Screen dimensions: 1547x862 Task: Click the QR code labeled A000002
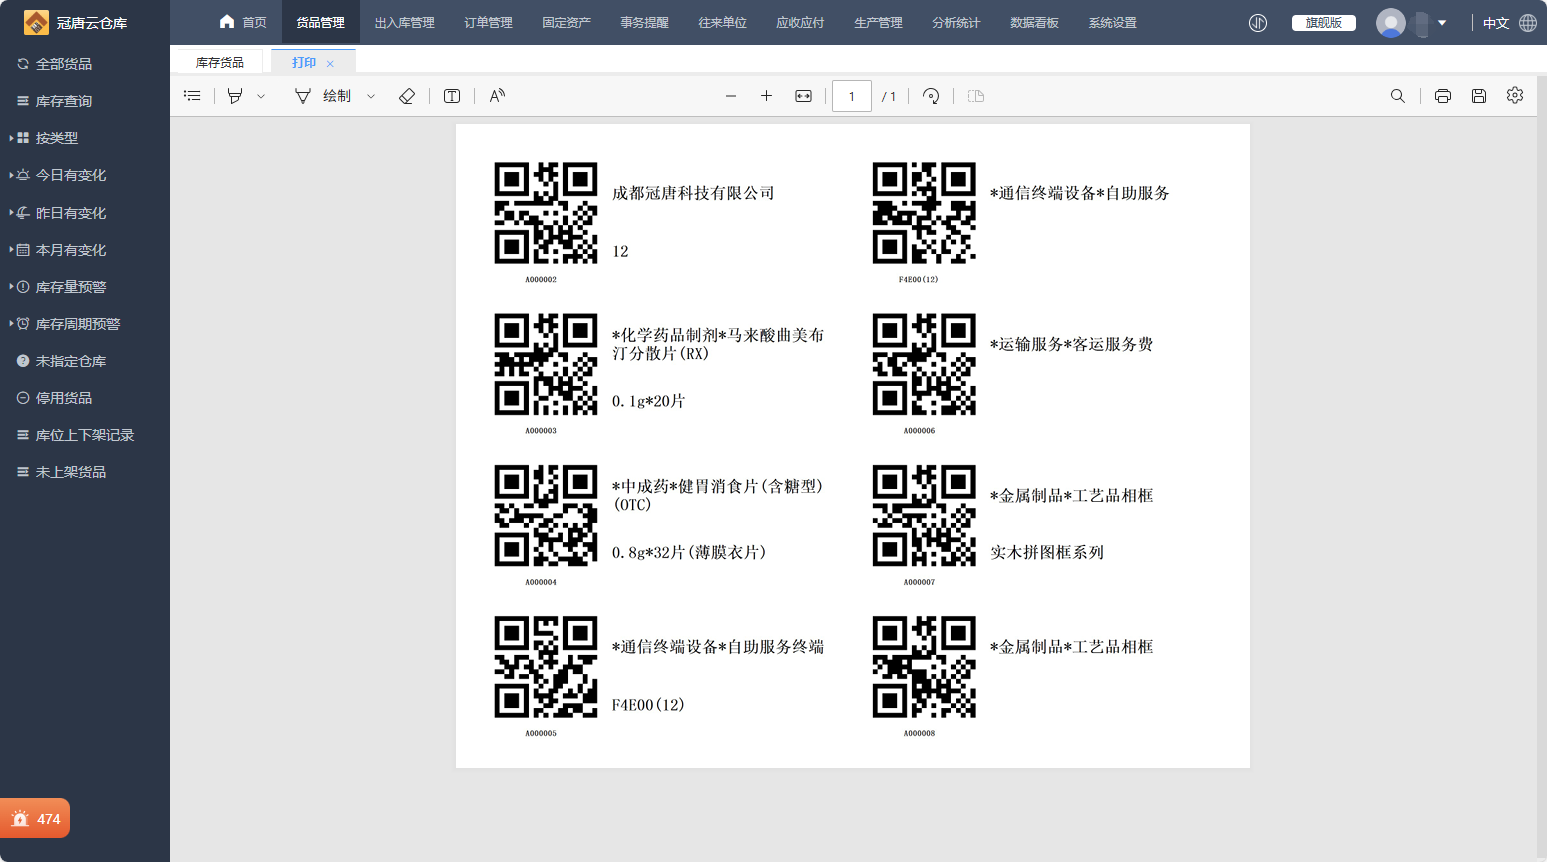pos(546,213)
